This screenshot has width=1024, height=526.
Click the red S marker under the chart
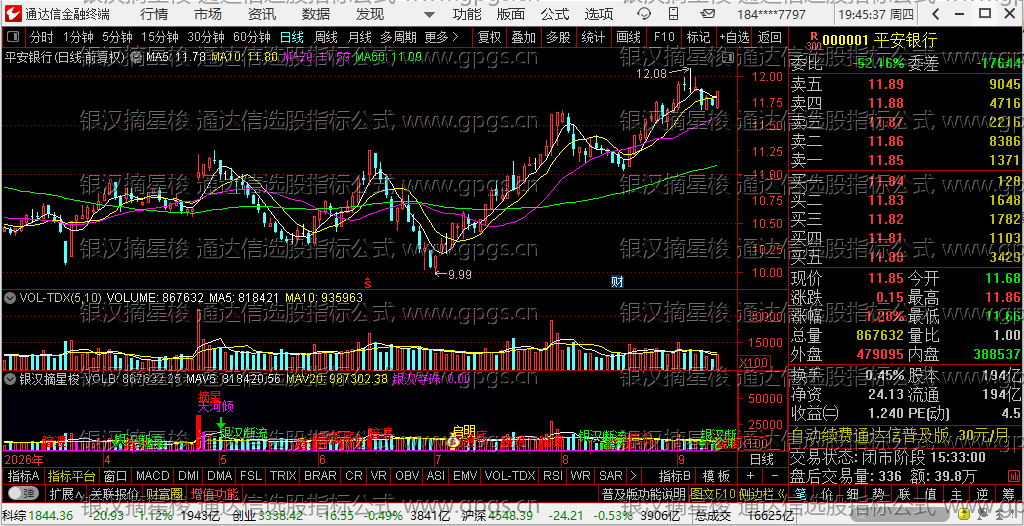click(368, 282)
